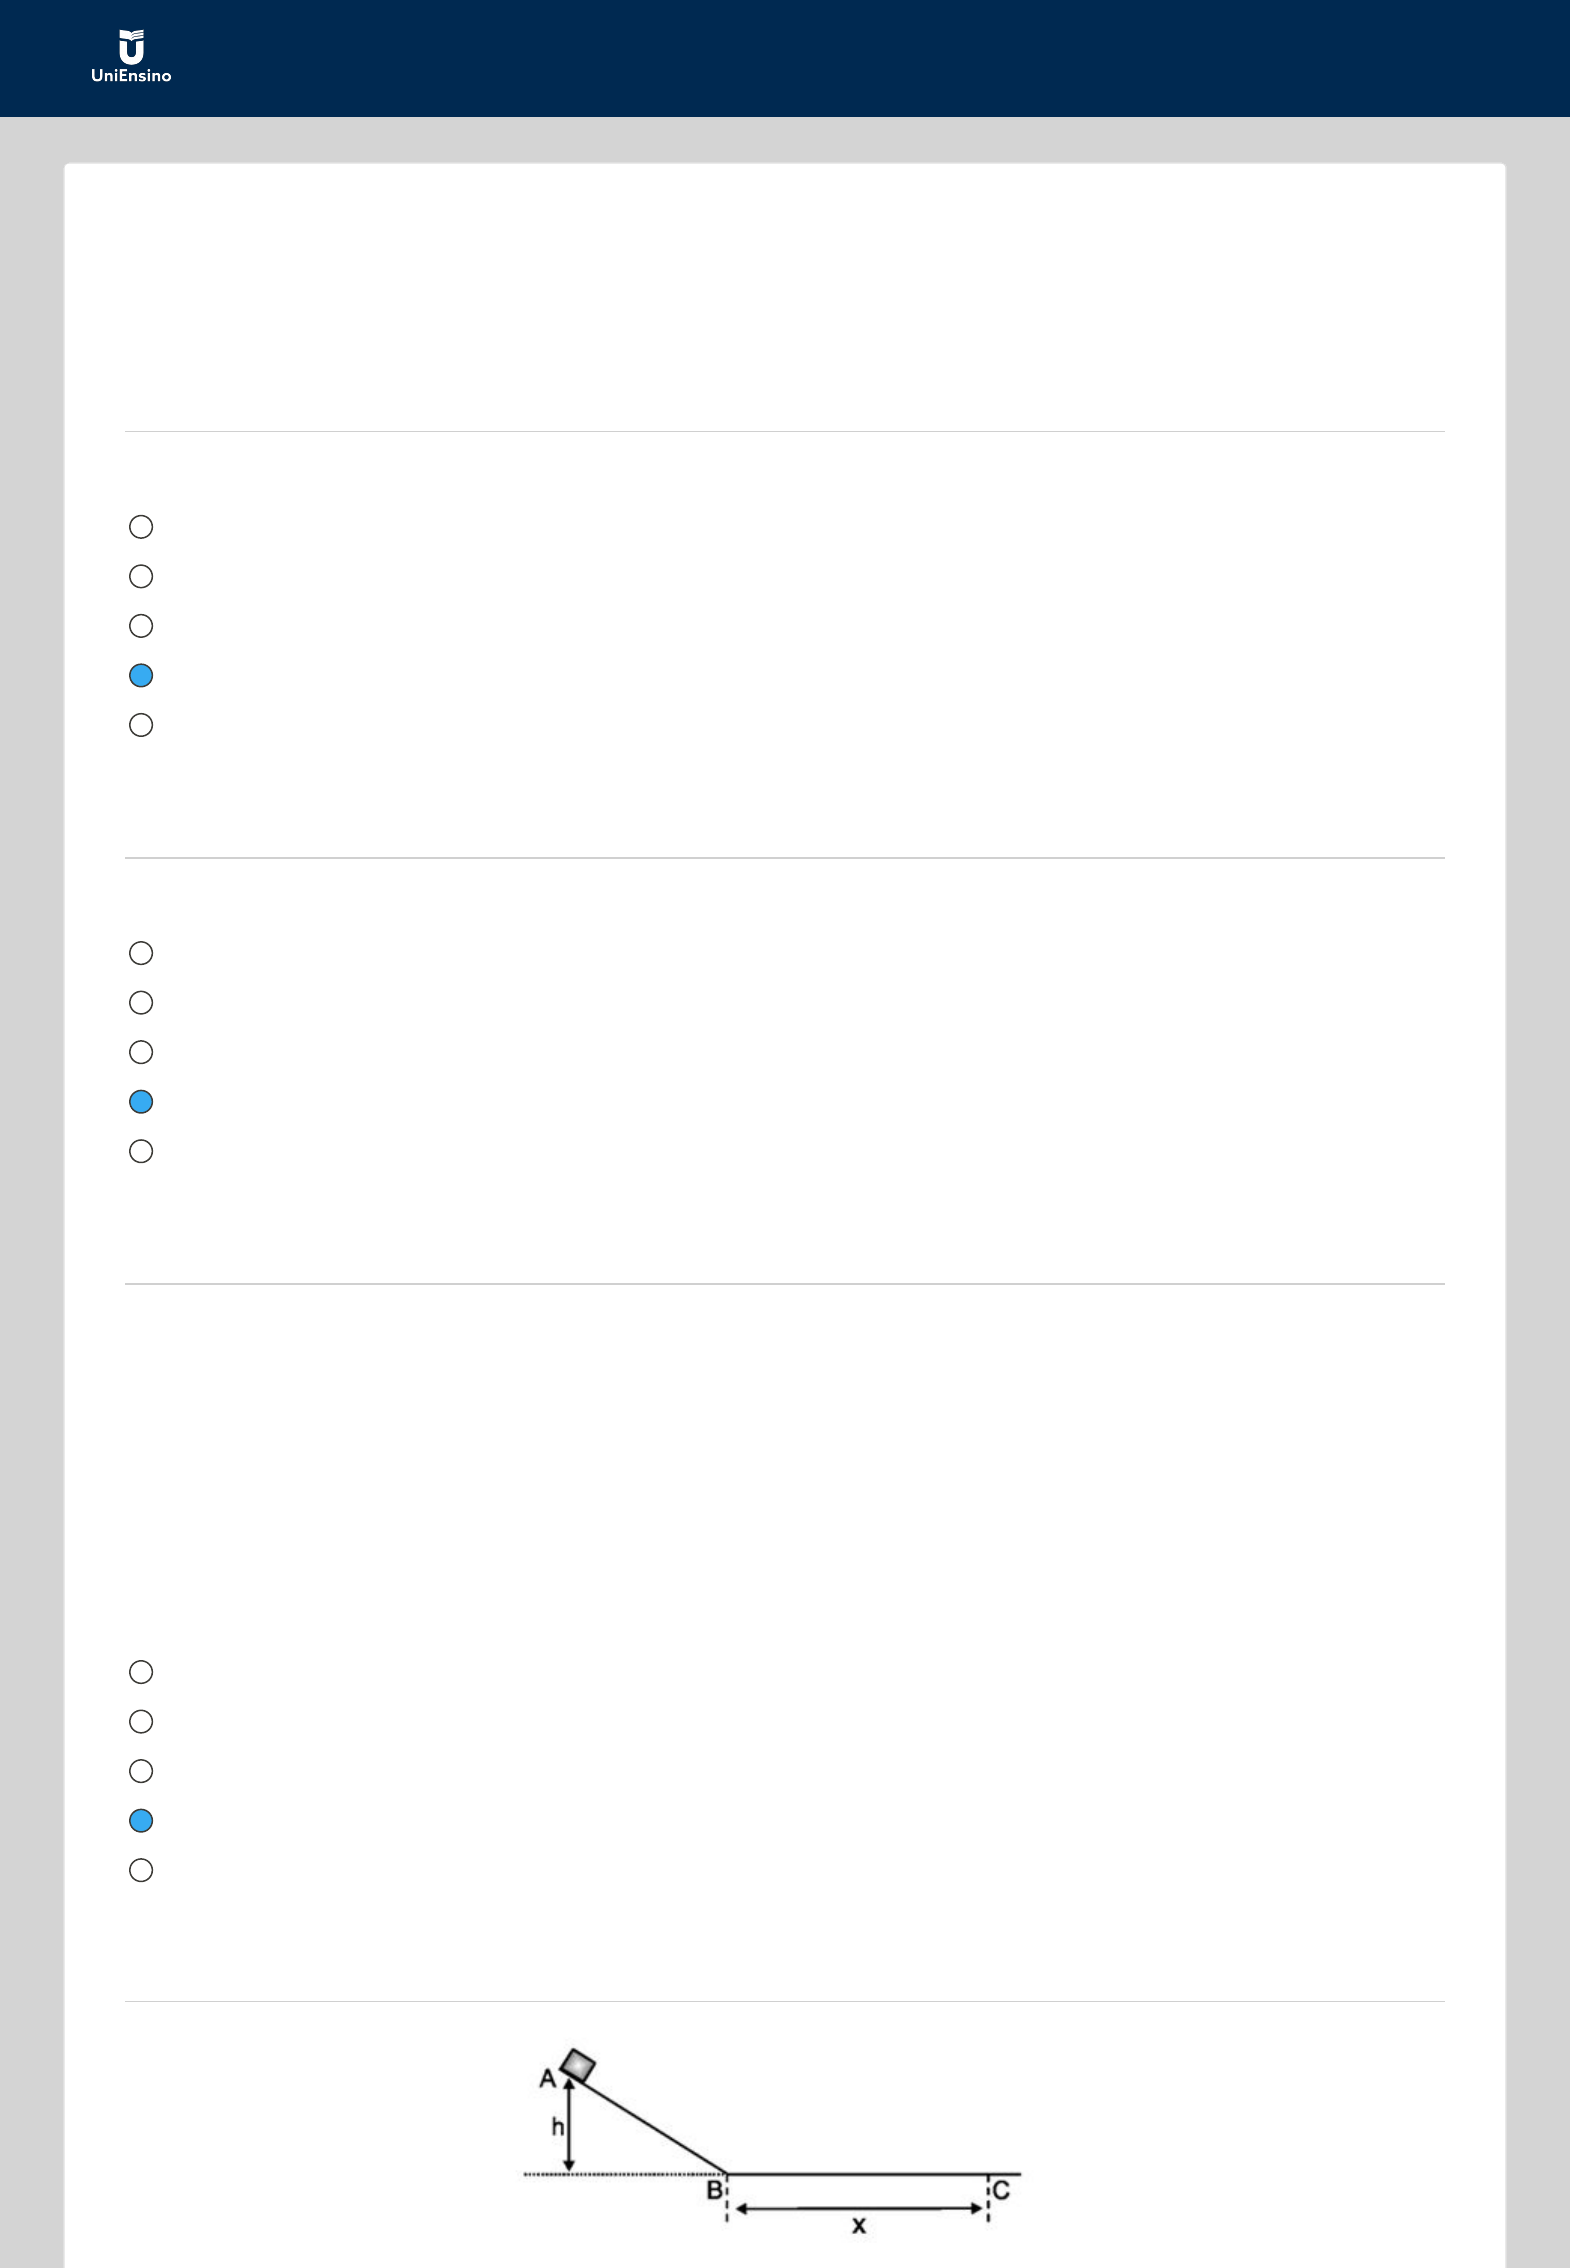
Task: Click the selected fourth option in third question
Action: click(141, 1821)
